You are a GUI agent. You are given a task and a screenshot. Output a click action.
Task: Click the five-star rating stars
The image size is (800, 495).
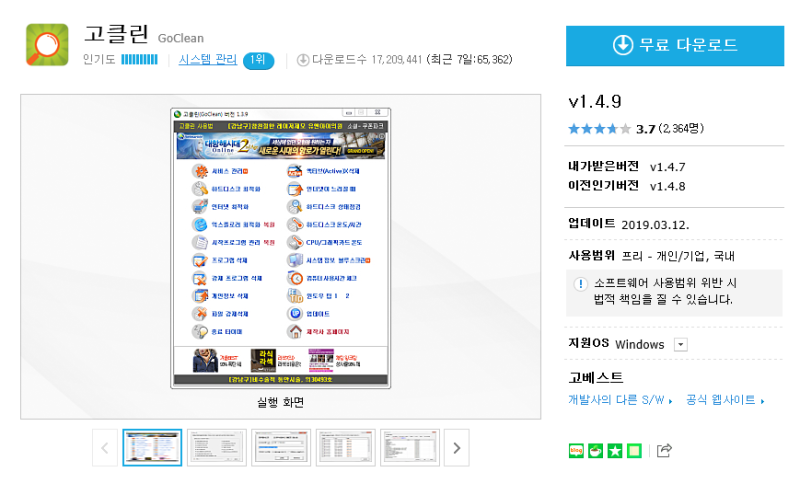(x=599, y=129)
